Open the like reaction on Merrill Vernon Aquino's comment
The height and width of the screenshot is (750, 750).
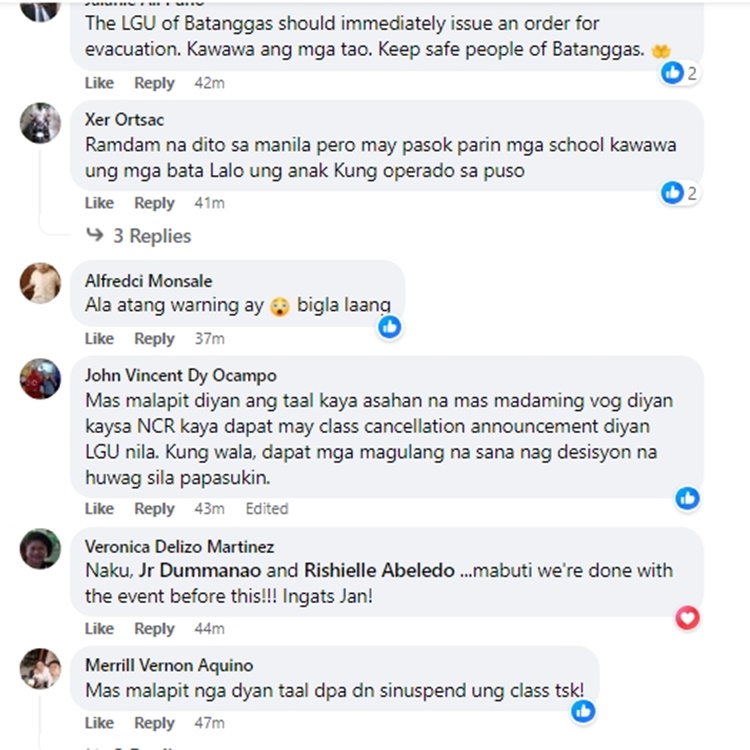tap(583, 711)
